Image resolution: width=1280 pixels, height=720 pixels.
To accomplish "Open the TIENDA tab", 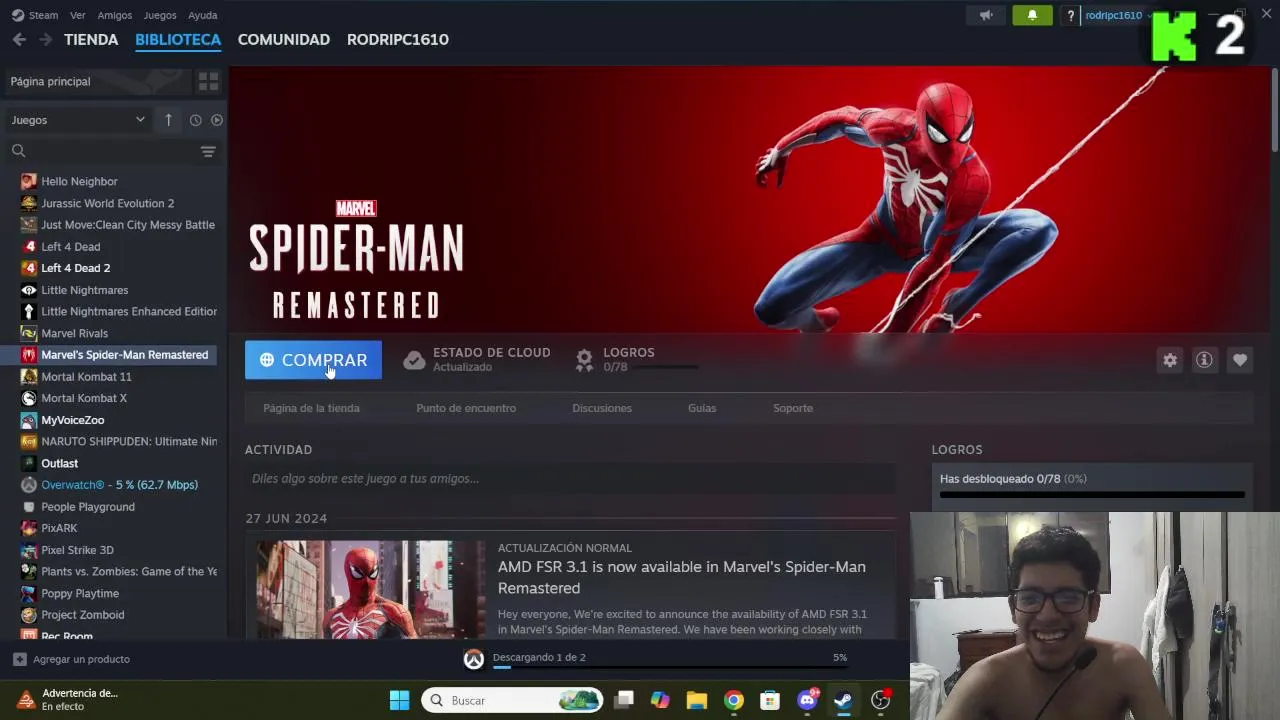I will point(91,39).
